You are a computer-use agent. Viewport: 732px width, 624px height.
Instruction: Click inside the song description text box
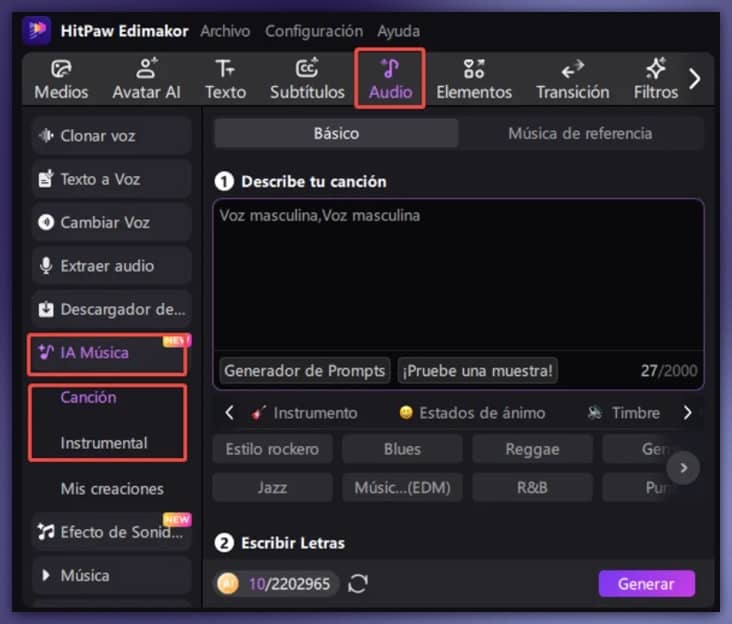[x=458, y=275]
